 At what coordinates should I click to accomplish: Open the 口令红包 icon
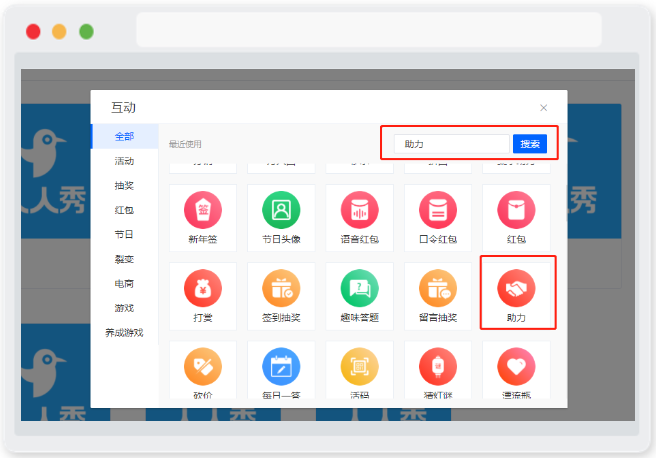click(x=438, y=210)
